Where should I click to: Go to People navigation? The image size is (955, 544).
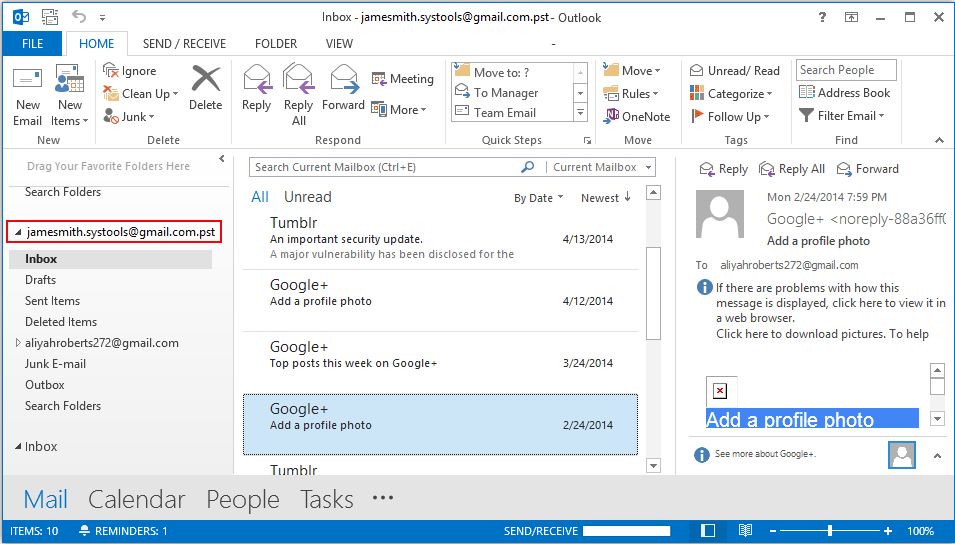242,500
